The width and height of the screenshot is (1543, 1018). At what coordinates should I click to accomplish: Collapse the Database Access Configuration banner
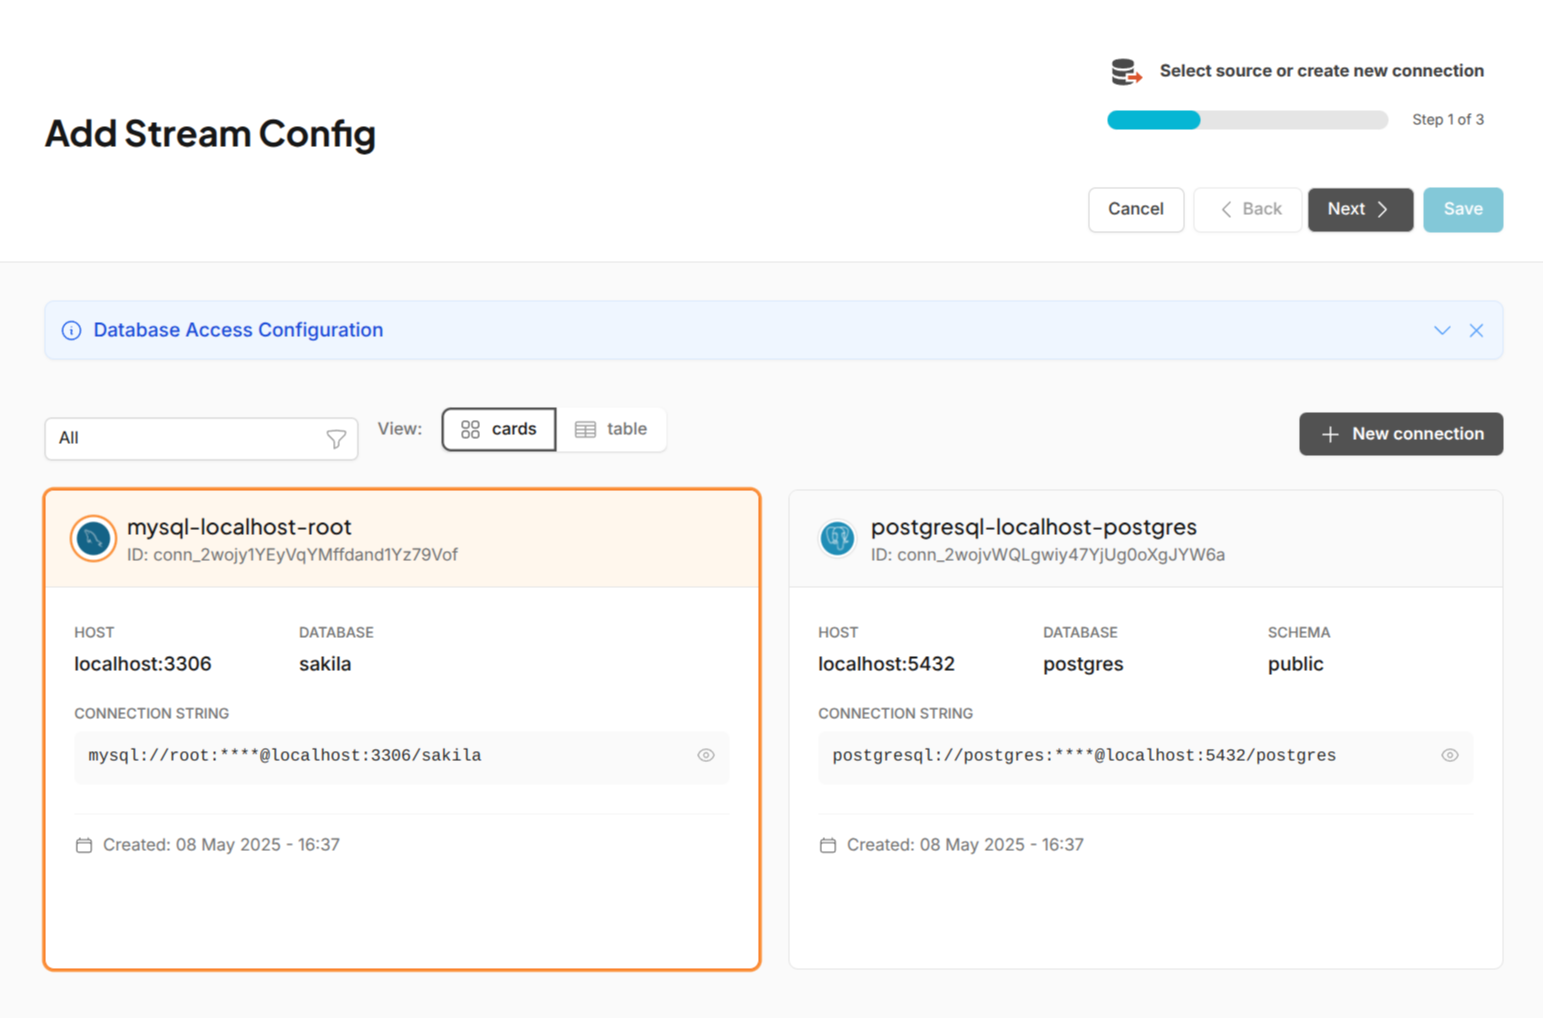pyautogui.click(x=1441, y=330)
